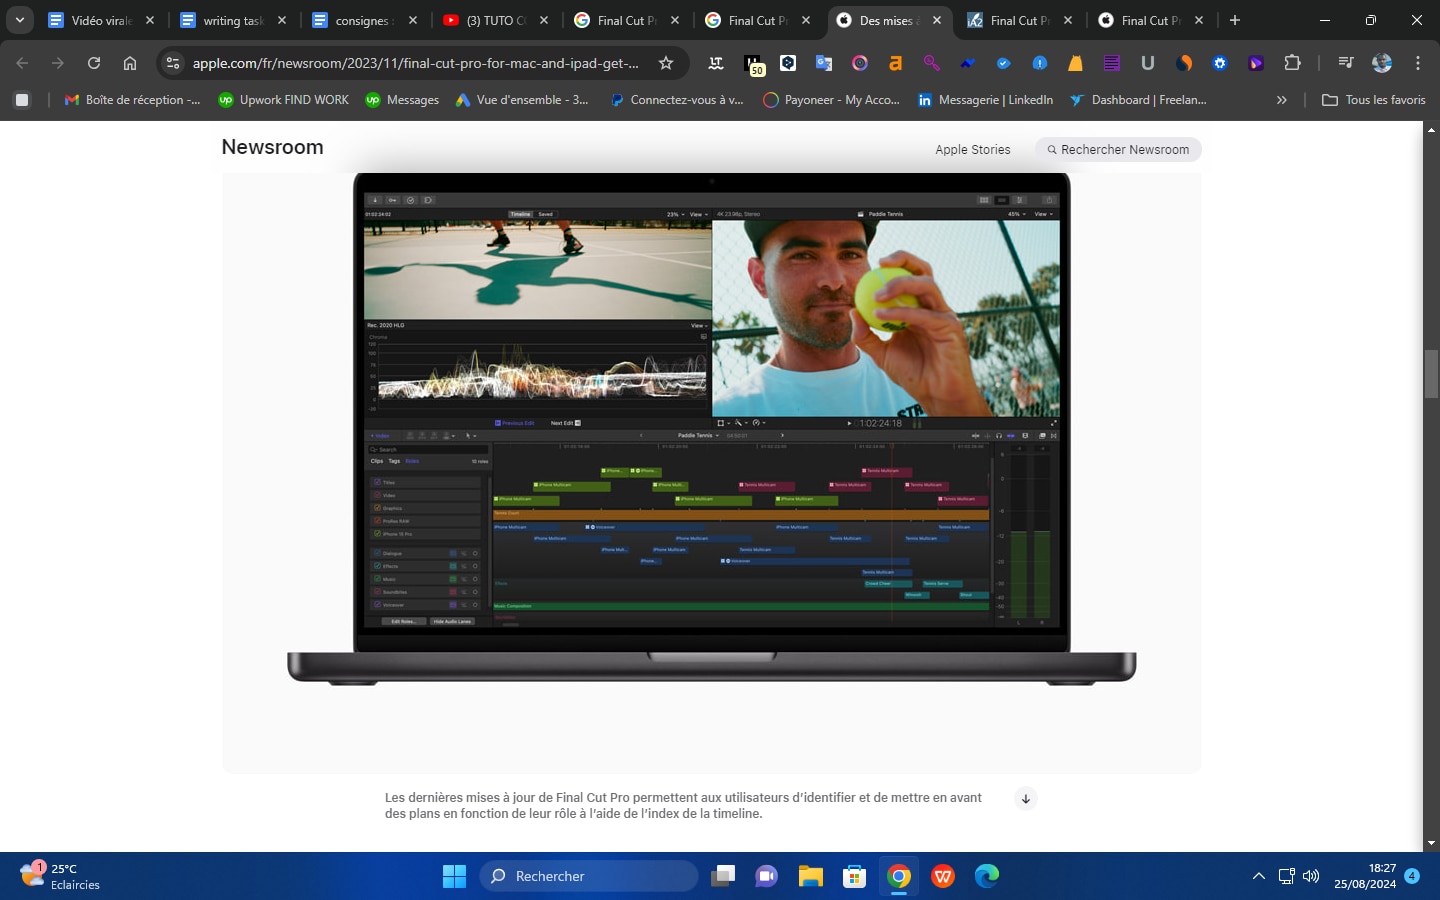This screenshot has height=900, width=1440.
Task: Open the media control playlist icon
Action: coord(1346,63)
